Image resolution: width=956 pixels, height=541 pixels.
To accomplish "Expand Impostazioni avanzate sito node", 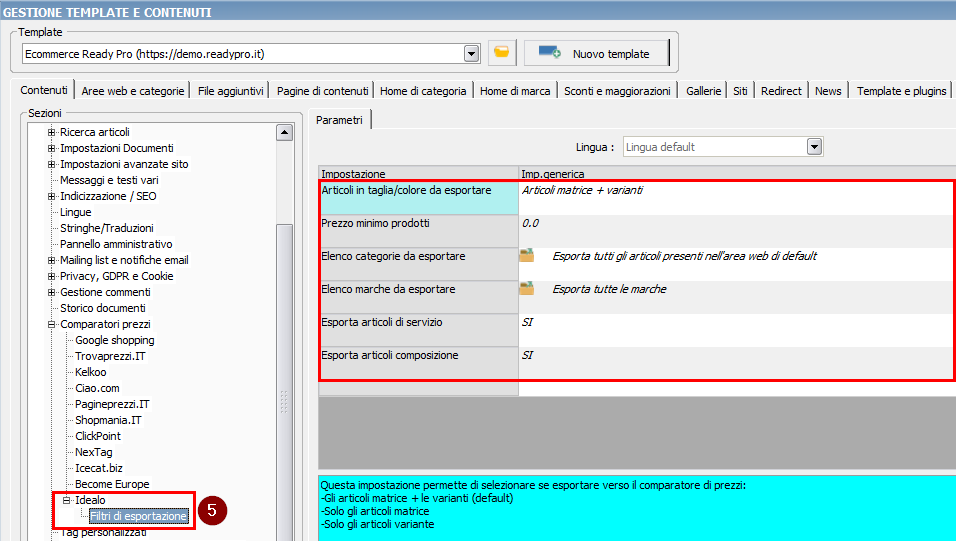I will click(x=52, y=164).
